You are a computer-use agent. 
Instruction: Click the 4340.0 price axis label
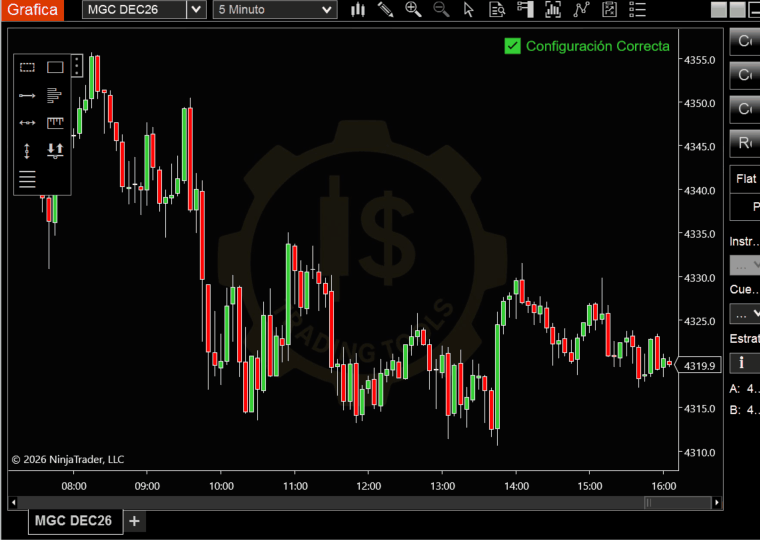point(699,191)
